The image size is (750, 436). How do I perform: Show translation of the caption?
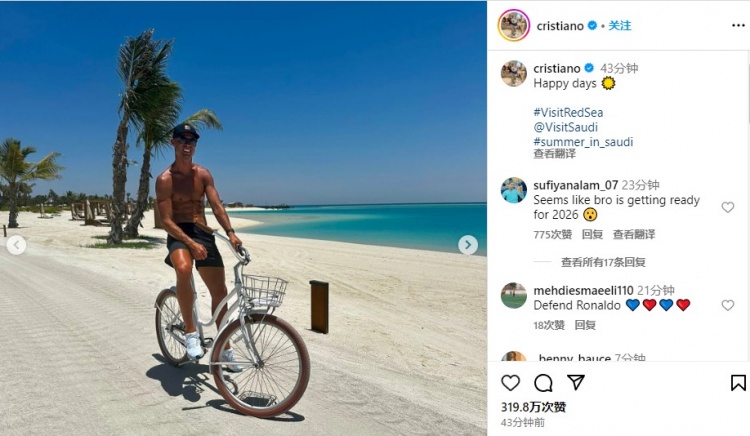click(554, 154)
